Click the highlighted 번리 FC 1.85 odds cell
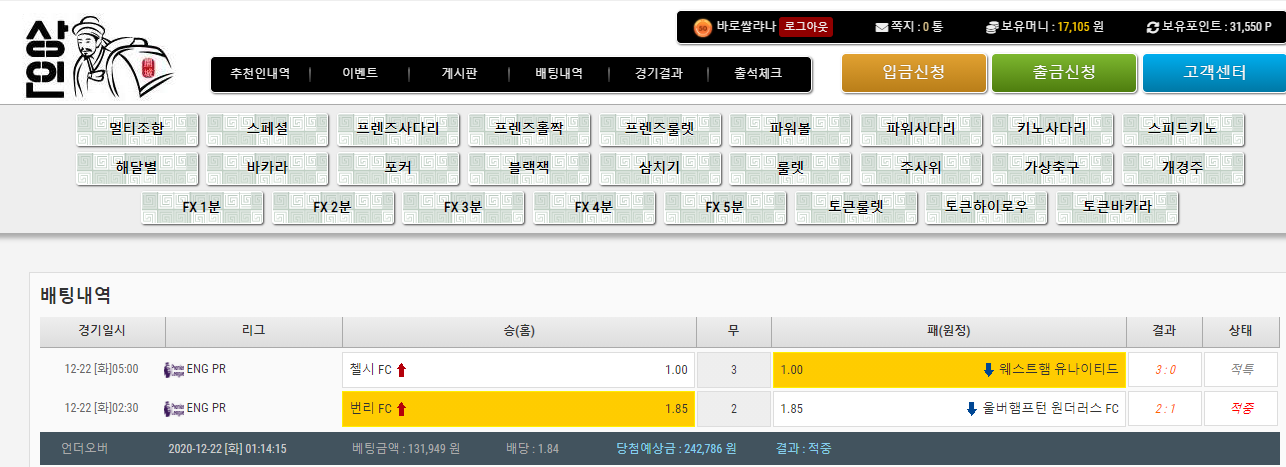The width and height of the screenshot is (1286, 467). pos(518,408)
